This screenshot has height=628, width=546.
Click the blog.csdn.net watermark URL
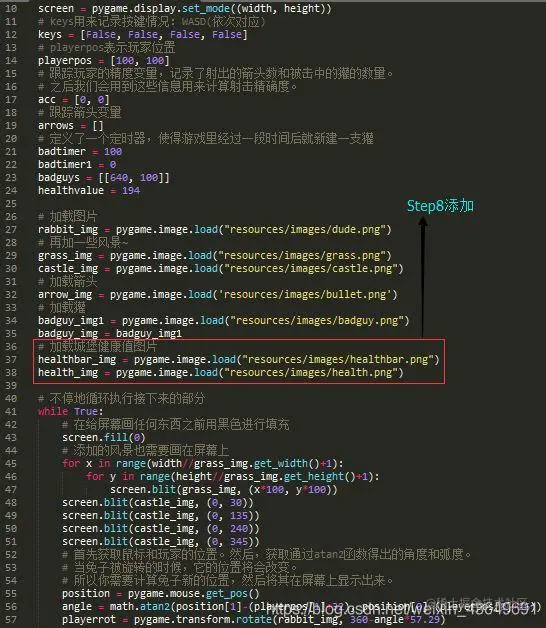click(401, 609)
